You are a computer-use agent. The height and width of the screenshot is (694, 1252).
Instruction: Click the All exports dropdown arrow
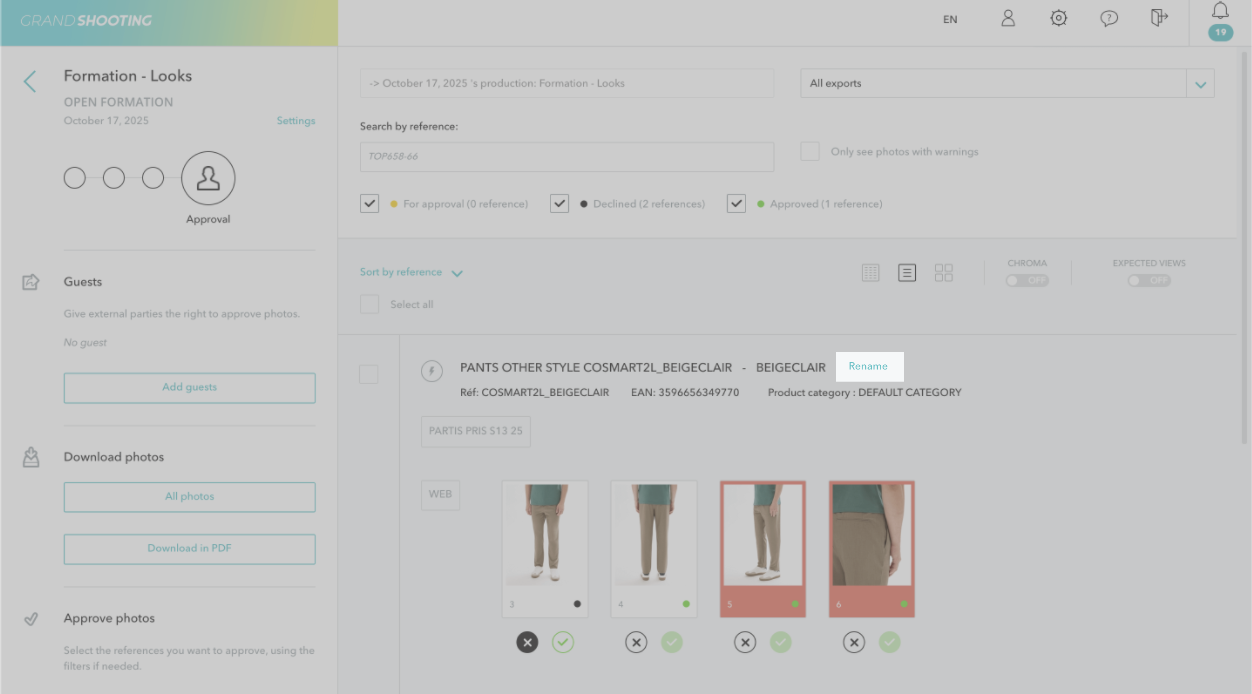[x=1200, y=84]
